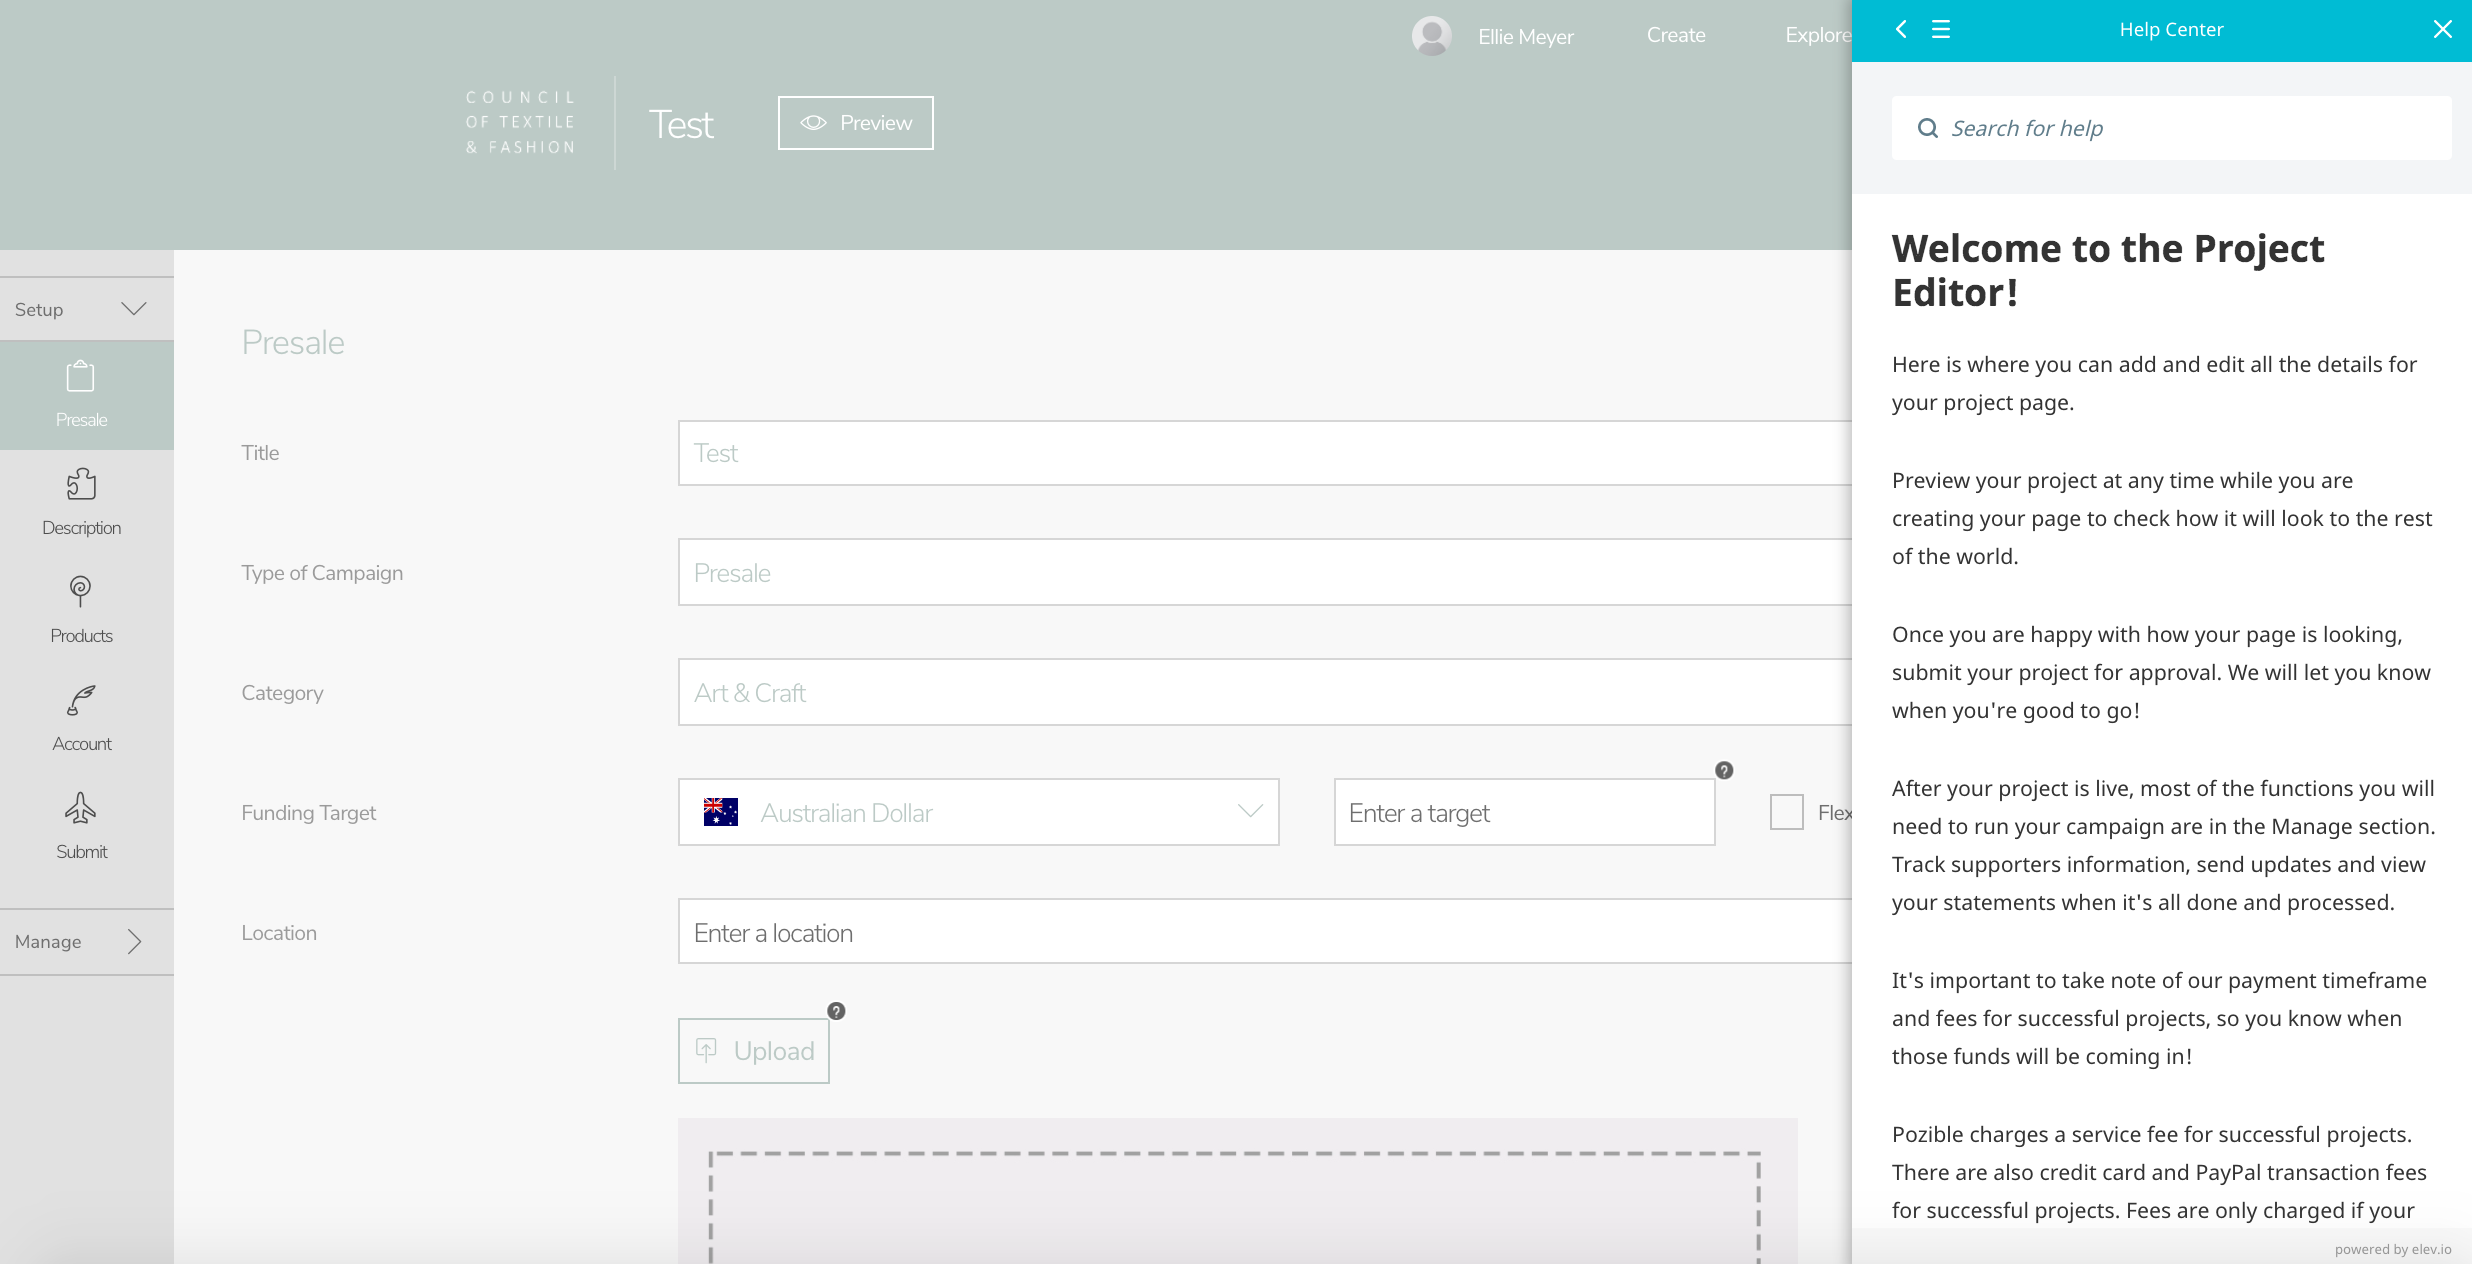Image resolution: width=2472 pixels, height=1264 pixels.
Task: Collapse the Setup section
Action: (x=86, y=309)
